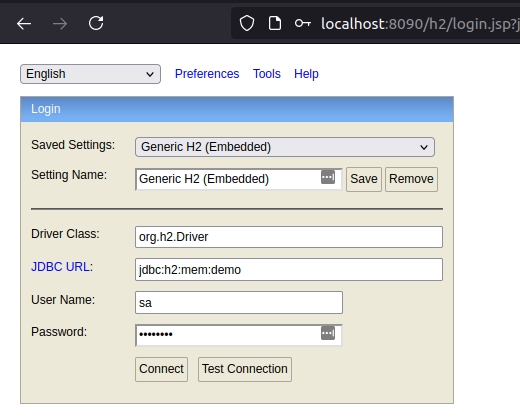Screen dimensions: 520x420
Task: Click into the User Name field
Action: 239,303
